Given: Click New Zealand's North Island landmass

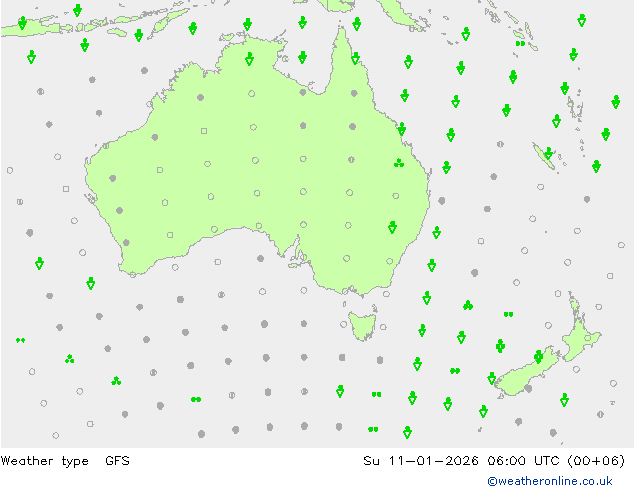Looking at the screenshot, I should (579, 327).
